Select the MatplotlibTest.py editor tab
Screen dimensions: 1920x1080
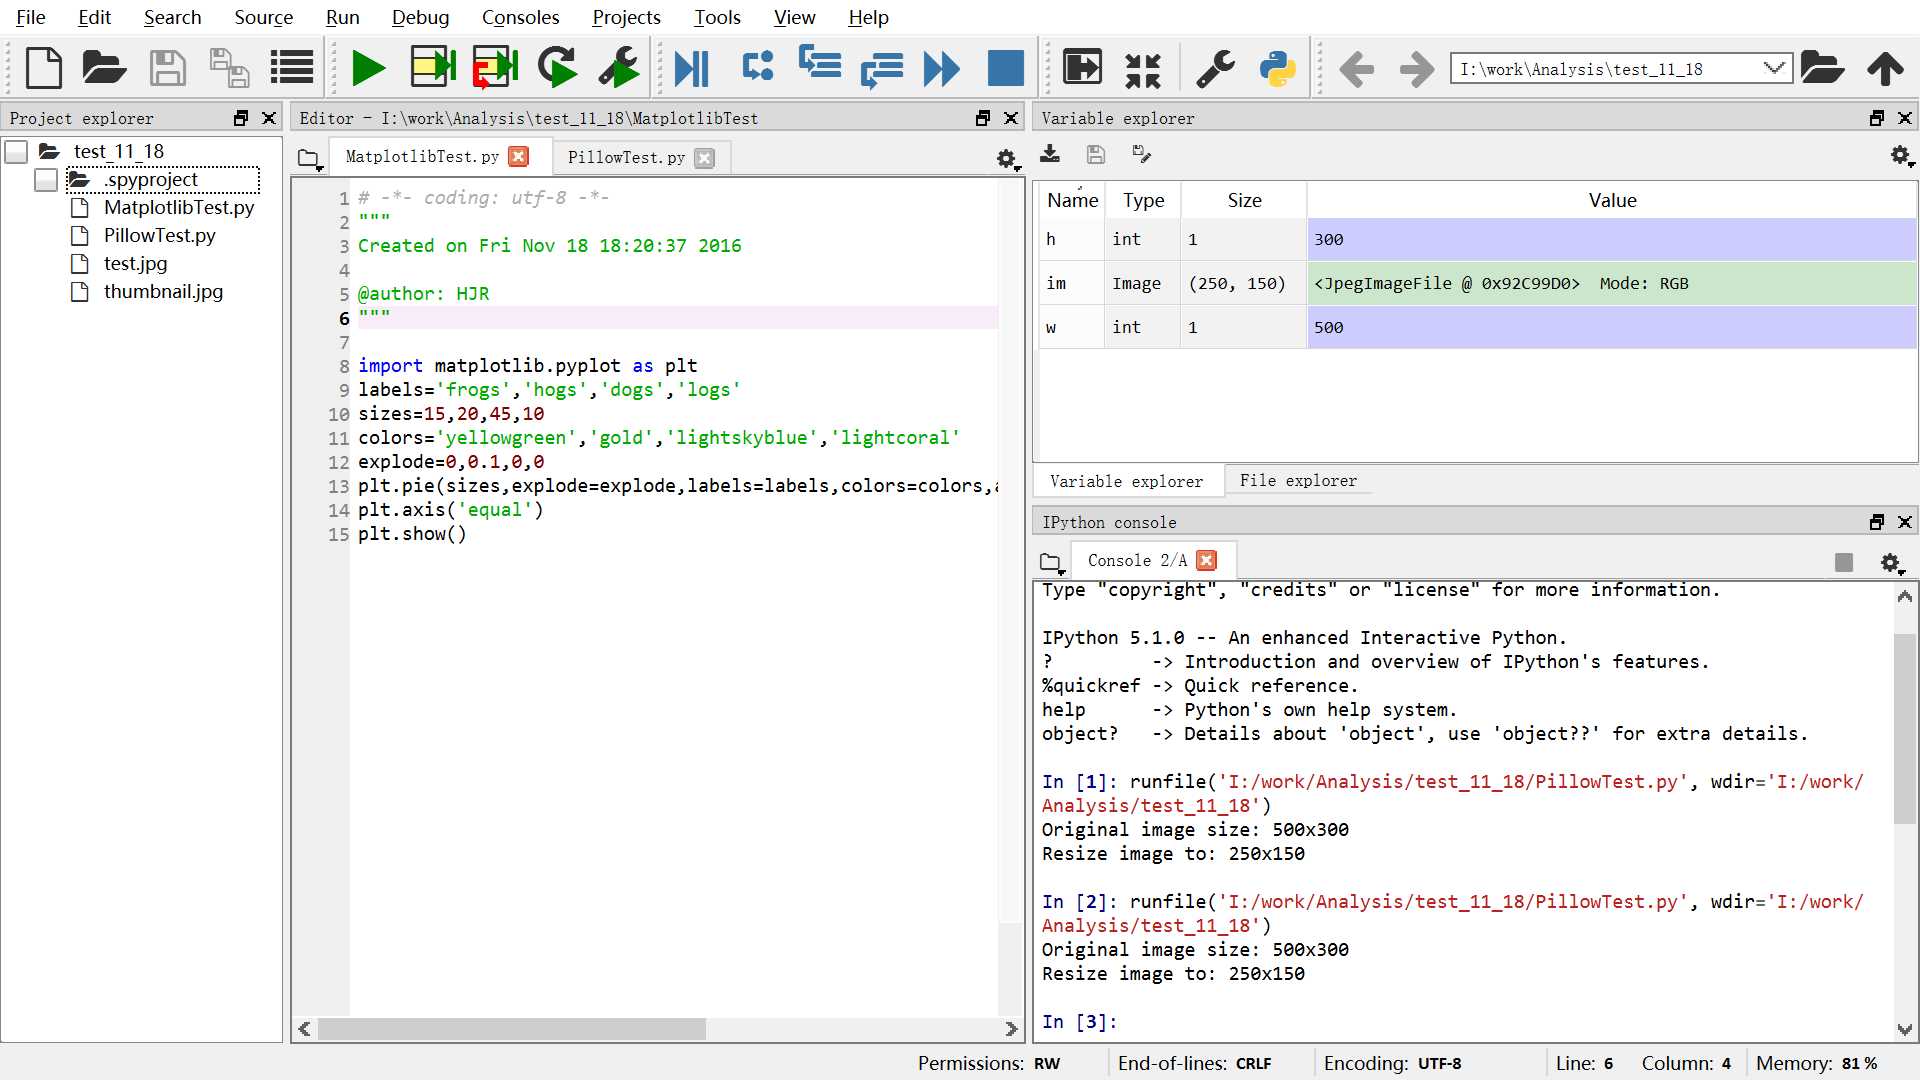point(421,157)
